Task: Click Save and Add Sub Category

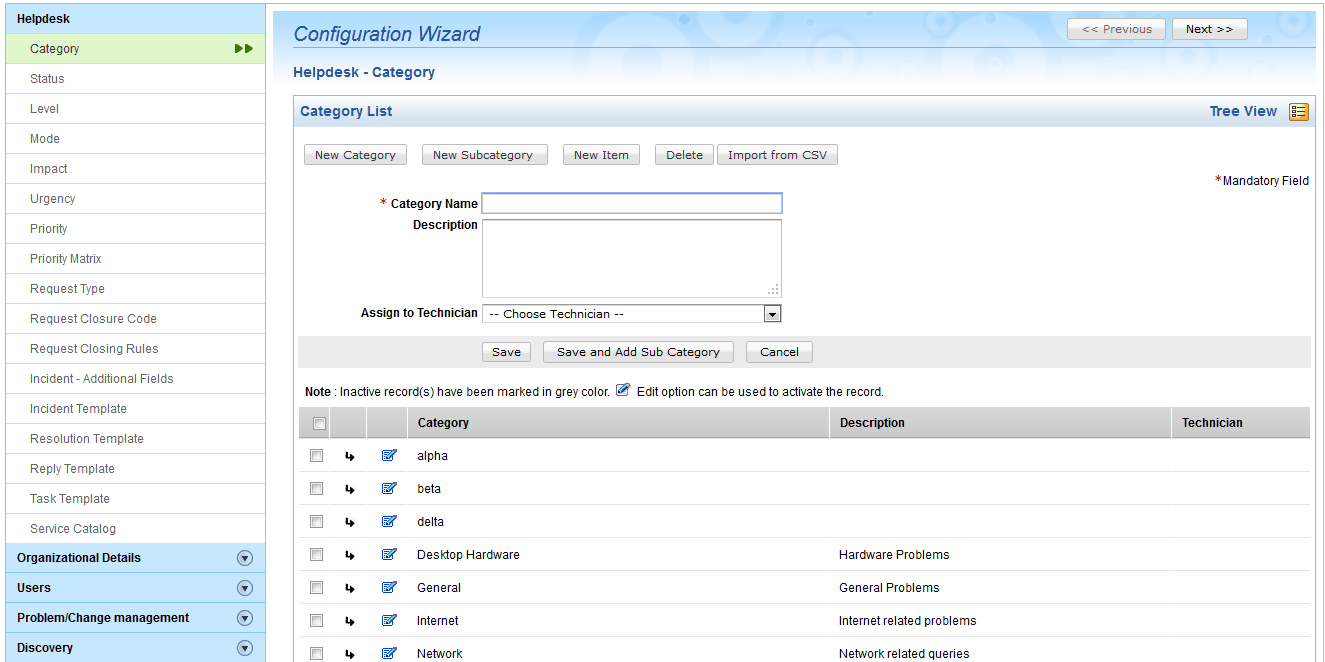Action: (638, 352)
